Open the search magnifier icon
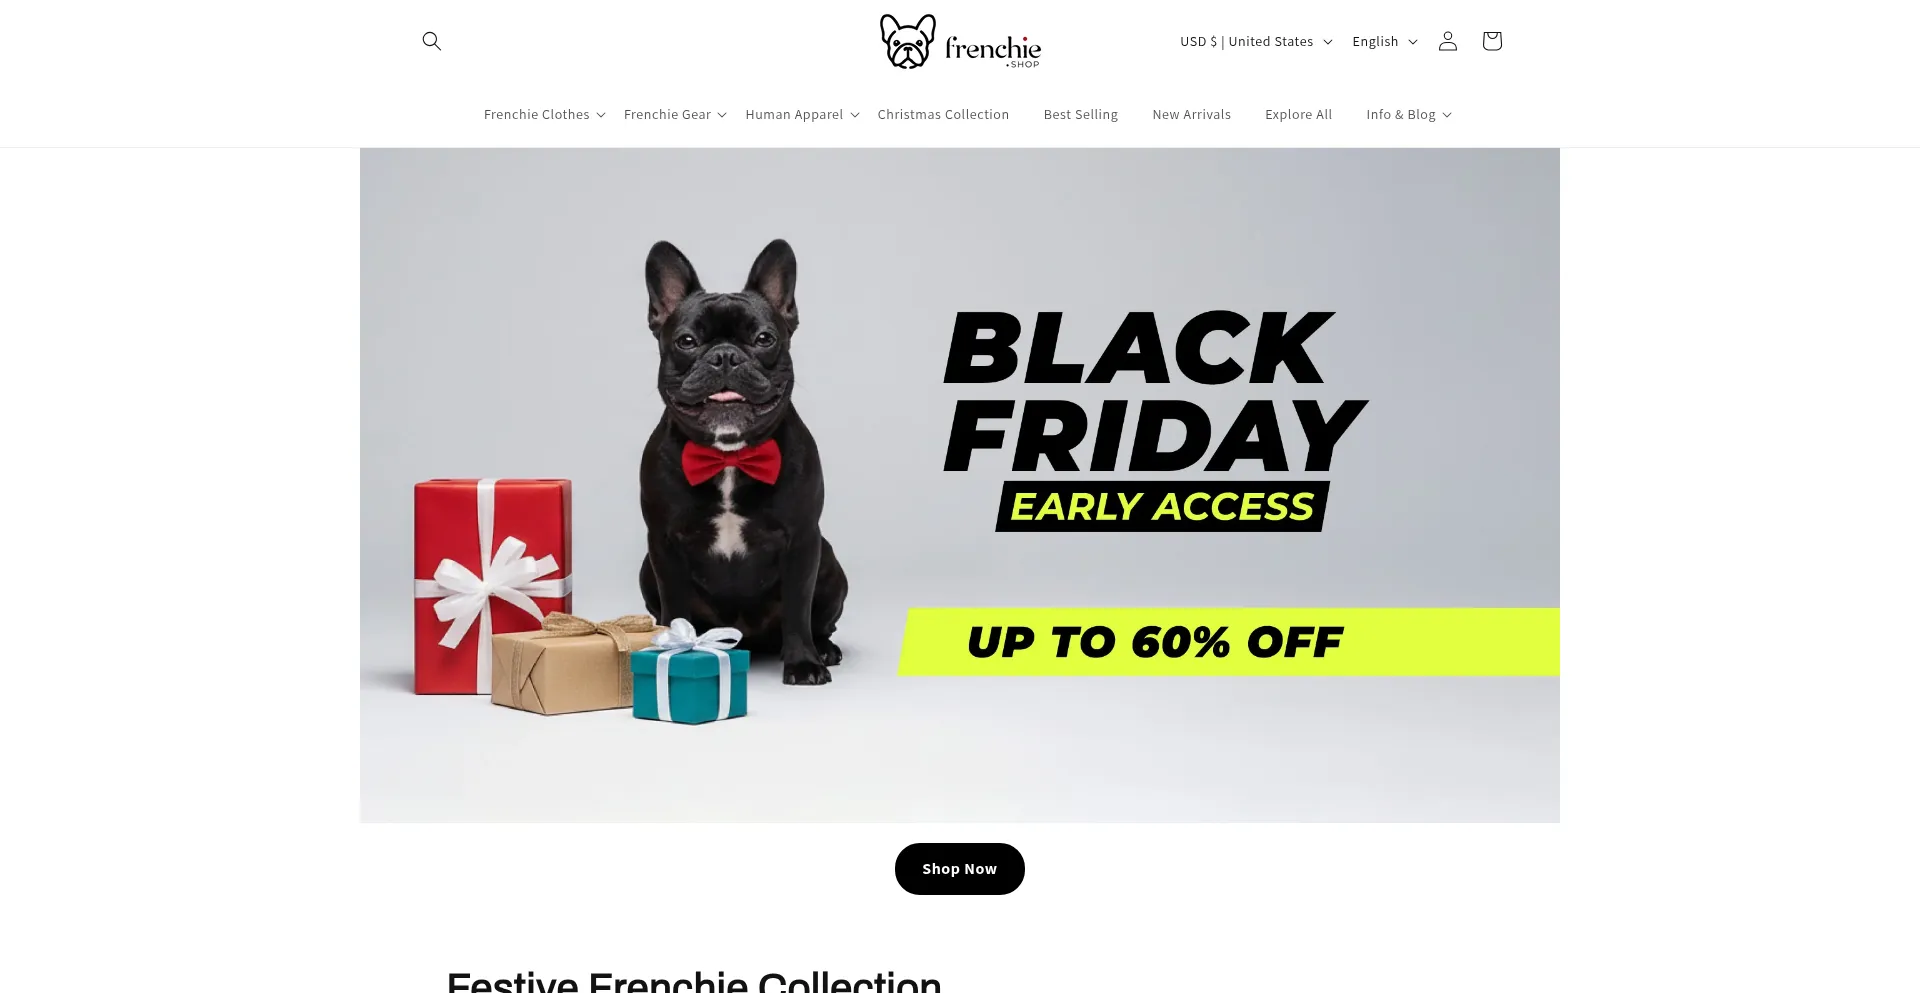The image size is (1920, 993). [x=432, y=41]
